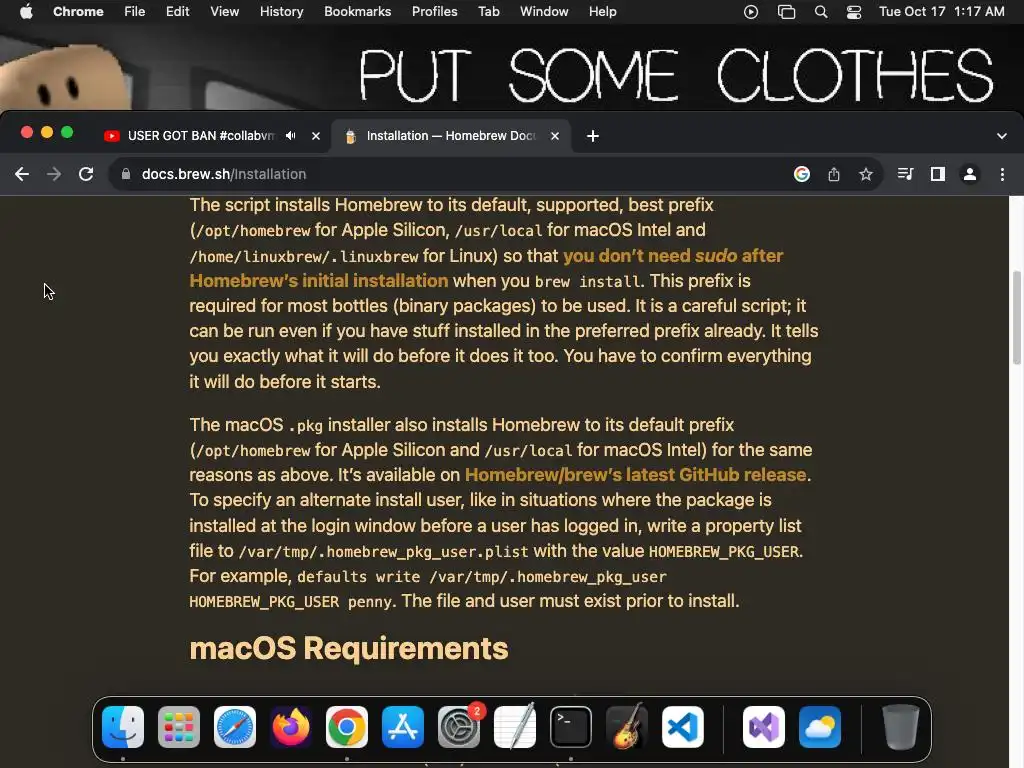This screenshot has width=1024, height=768.
Task: Click the share page icon
Action: coord(834,174)
